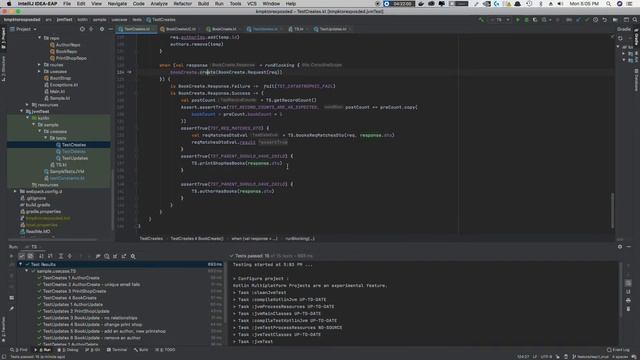Click refresh icon in Gradle panel
Screen dimensions: 640x360
(620, 38)
